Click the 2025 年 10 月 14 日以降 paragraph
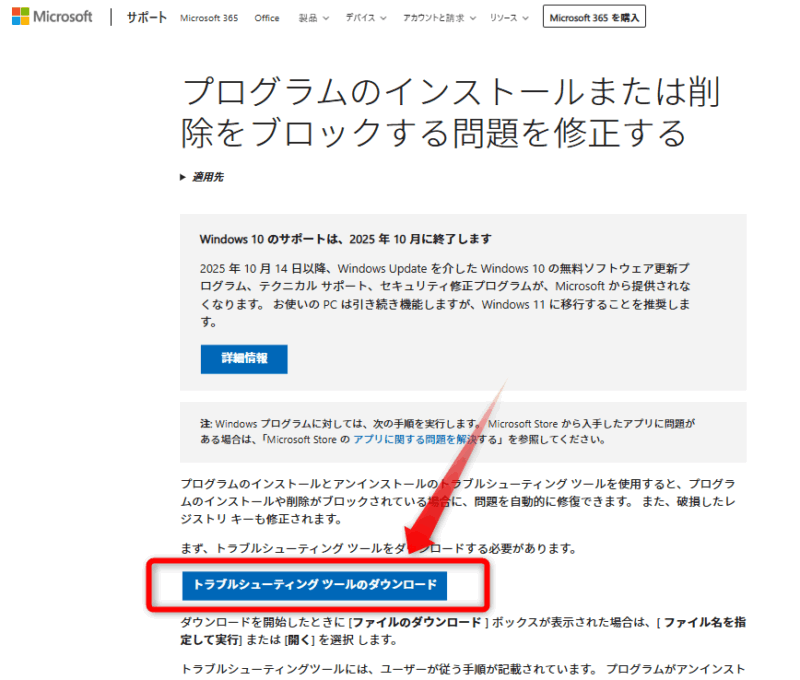Screen dimensions: 800x680 tap(445, 295)
